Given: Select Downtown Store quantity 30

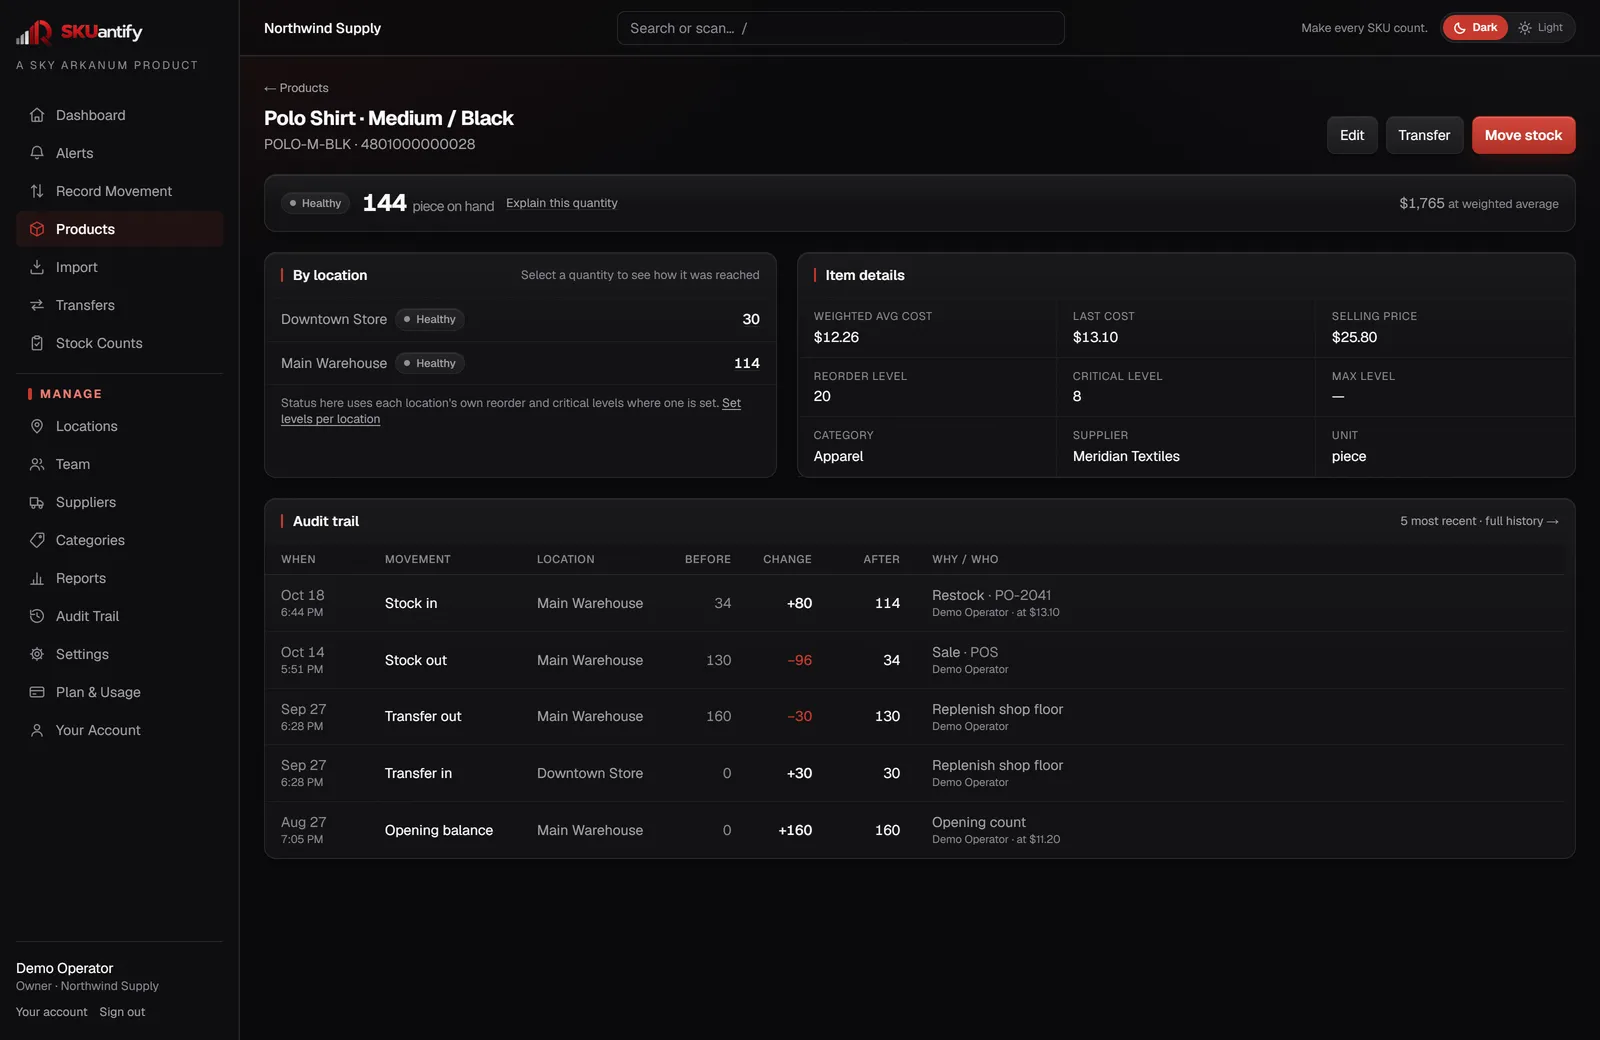Looking at the screenshot, I should point(751,319).
